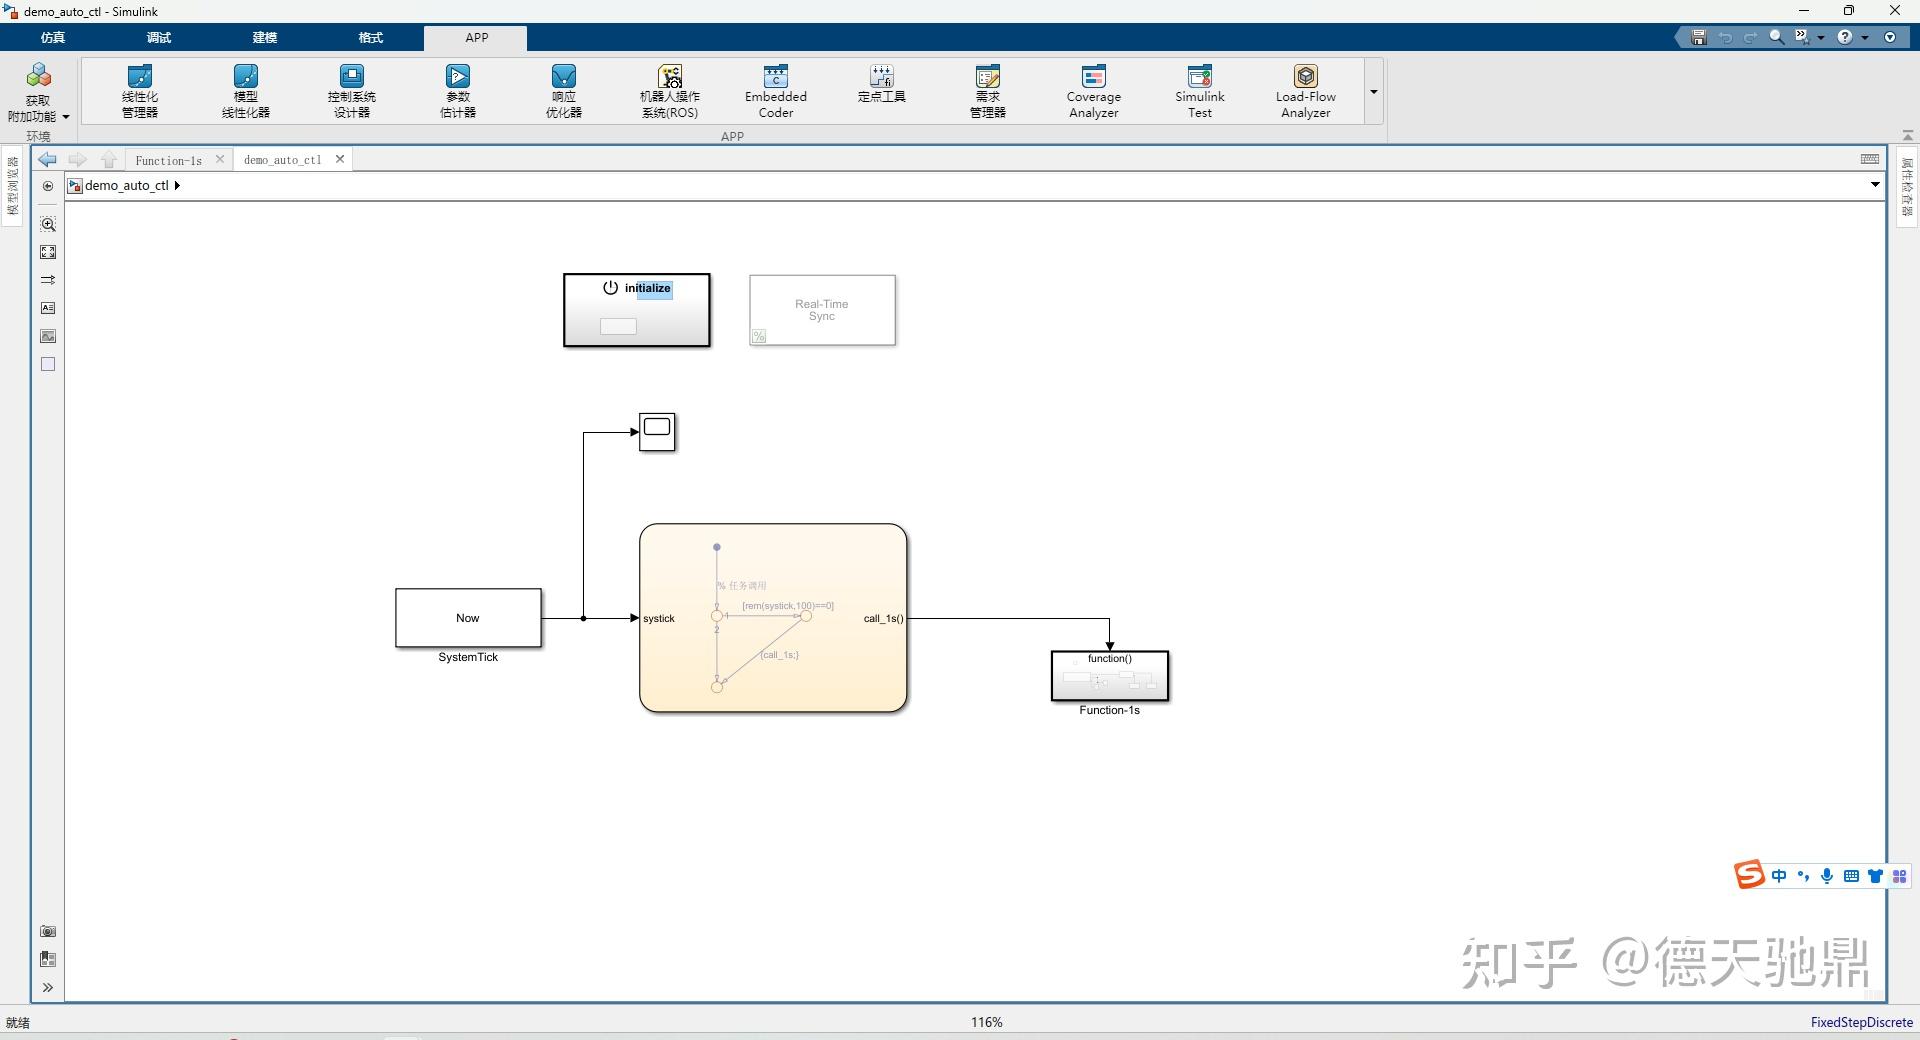Viewport: 1920px width, 1040px height.
Task: Open 机器人操作系统(ROS) app
Action: pos(670,91)
